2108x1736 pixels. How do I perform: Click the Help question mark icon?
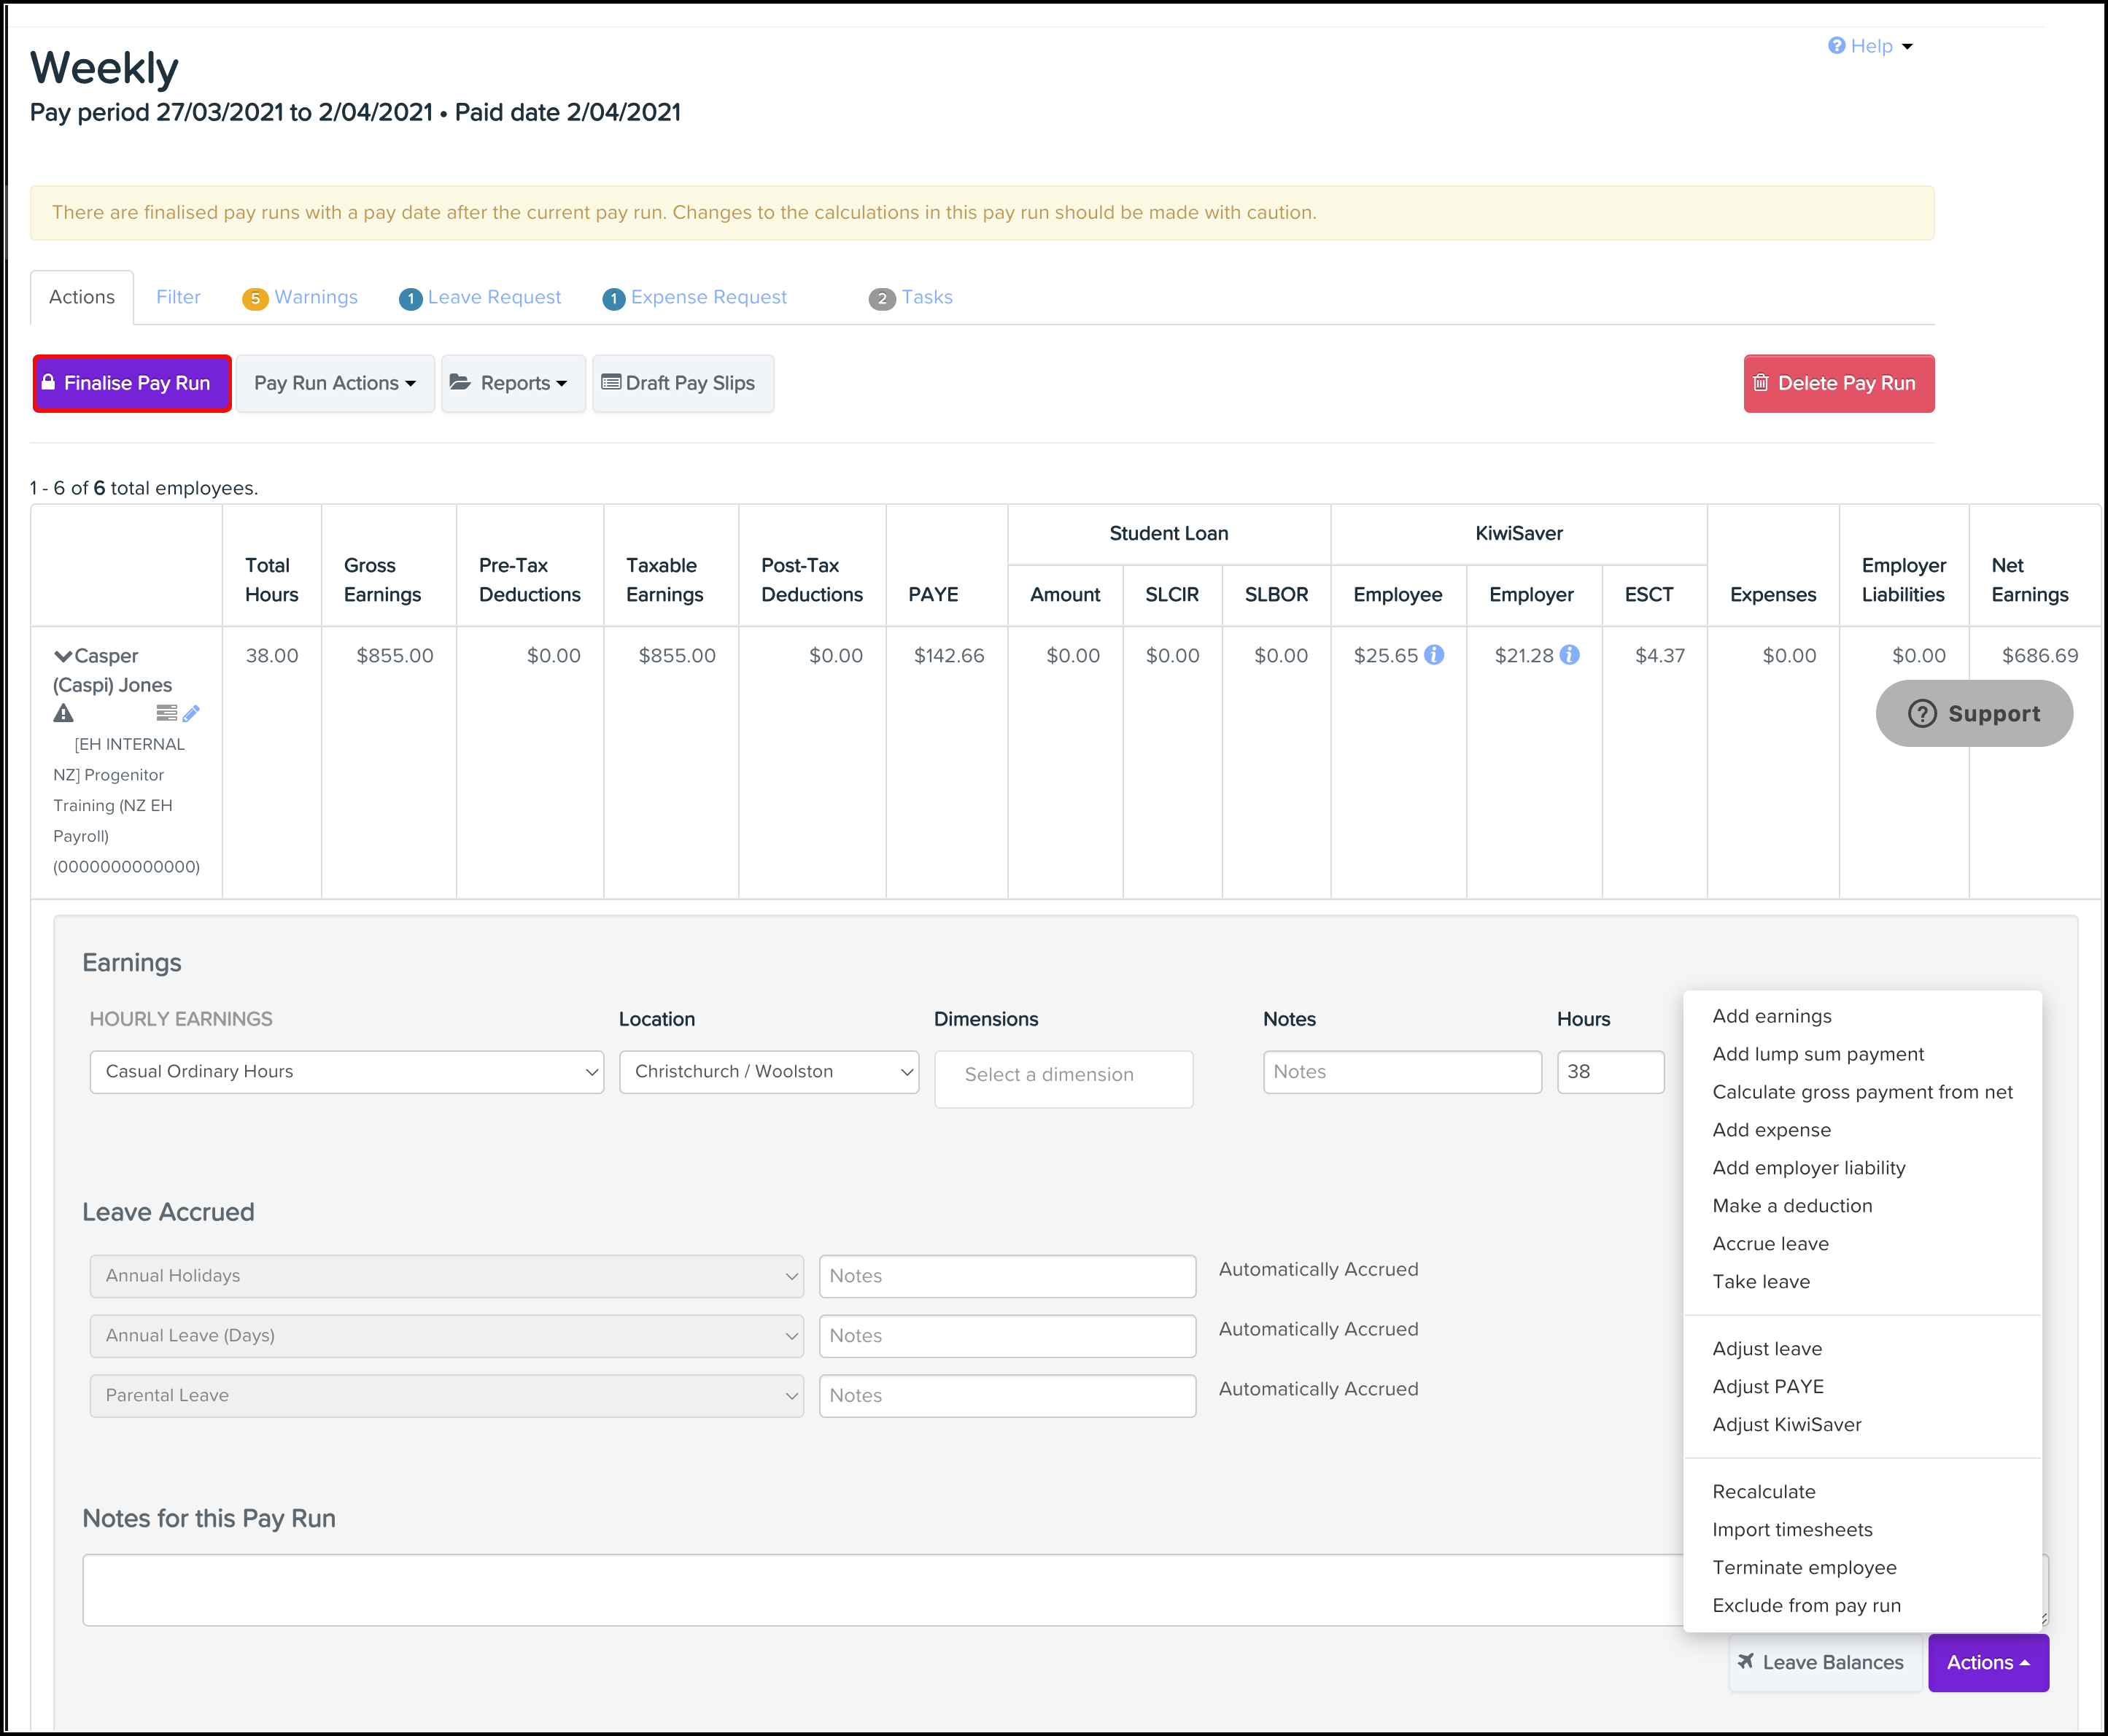[x=1836, y=46]
